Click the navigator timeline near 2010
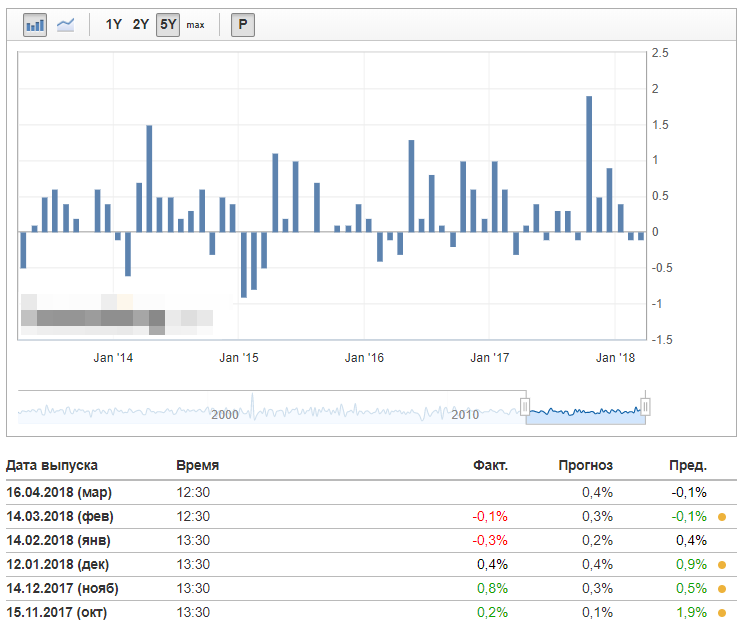The image size is (743, 625). 465,413
